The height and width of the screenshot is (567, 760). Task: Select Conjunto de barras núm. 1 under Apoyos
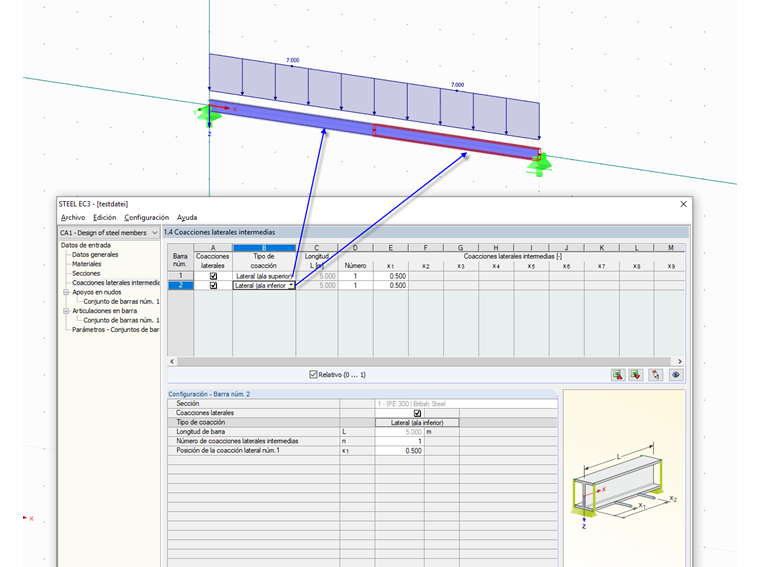[121, 301]
